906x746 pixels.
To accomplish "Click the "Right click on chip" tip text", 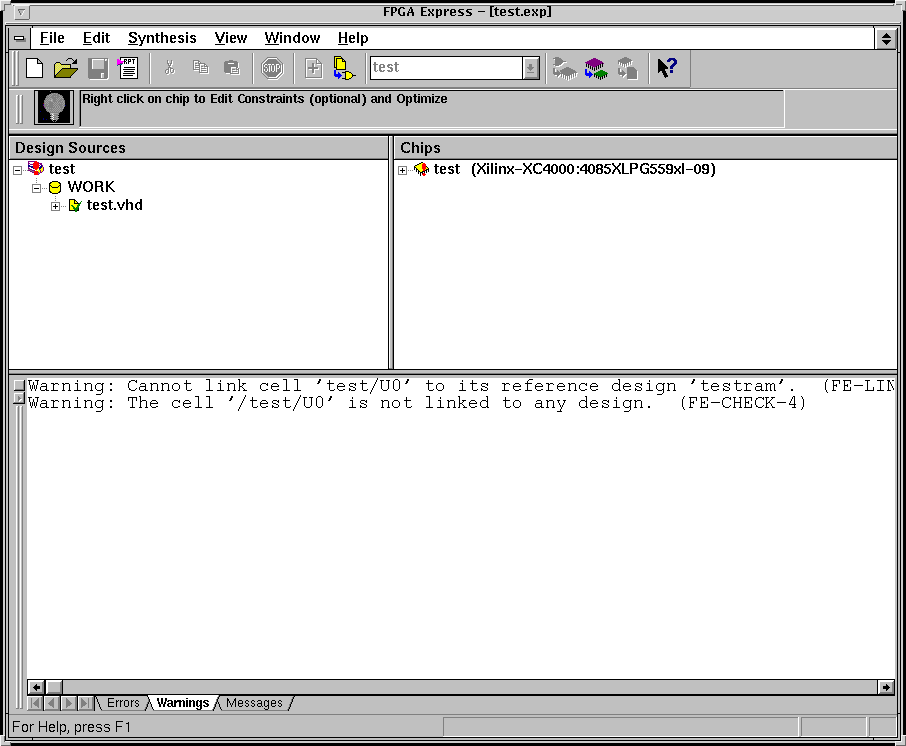I will tap(265, 99).
